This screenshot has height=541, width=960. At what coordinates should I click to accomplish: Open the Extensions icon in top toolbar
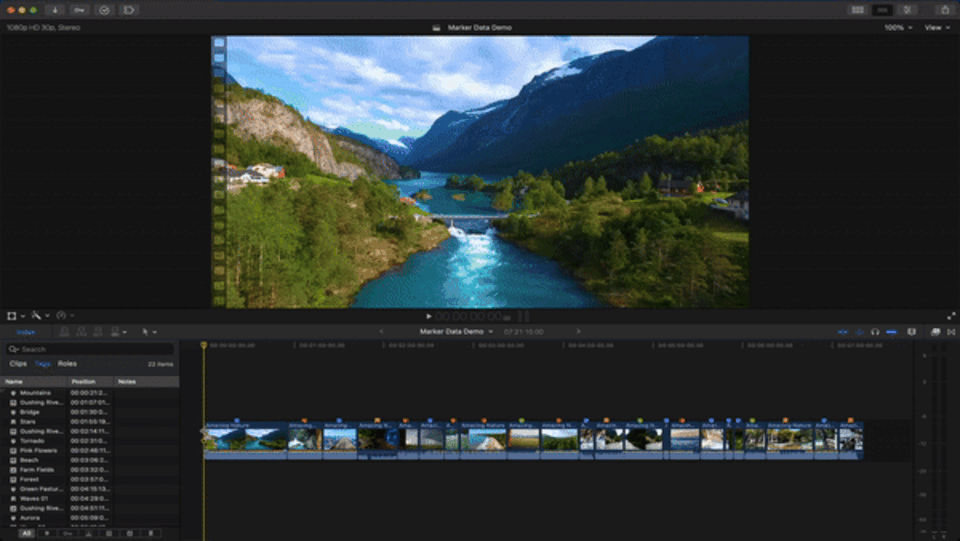pos(129,10)
